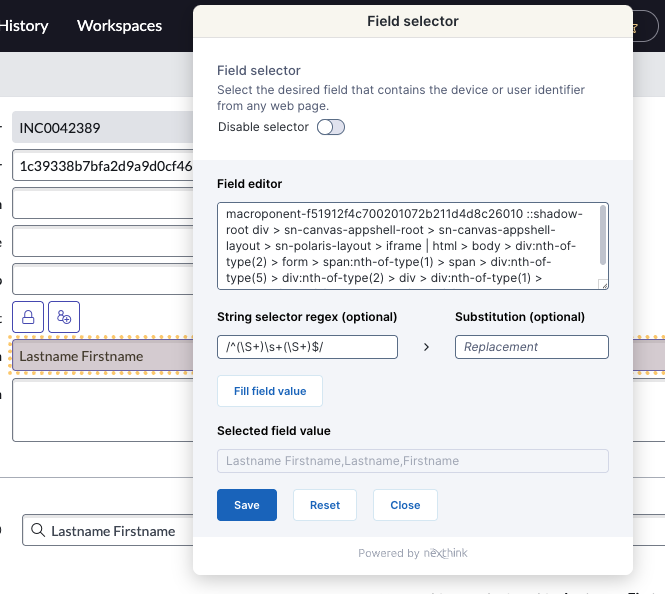Click the favorite star icon in the header

point(633,27)
